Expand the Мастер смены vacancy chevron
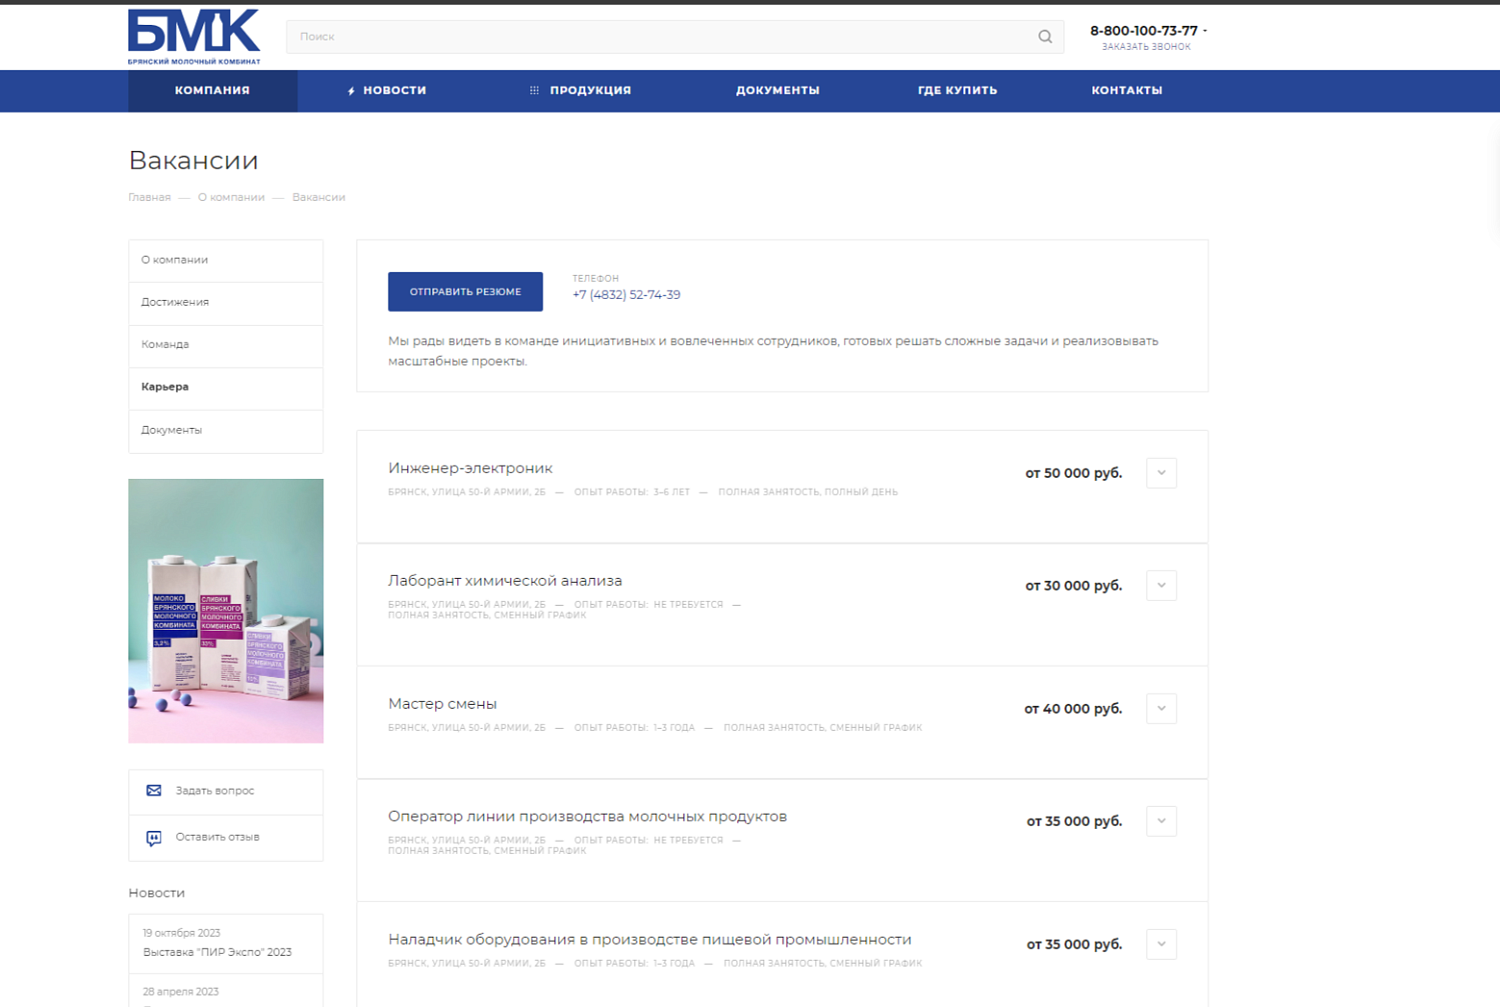1500x1007 pixels. pyautogui.click(x=1161, y=709)
